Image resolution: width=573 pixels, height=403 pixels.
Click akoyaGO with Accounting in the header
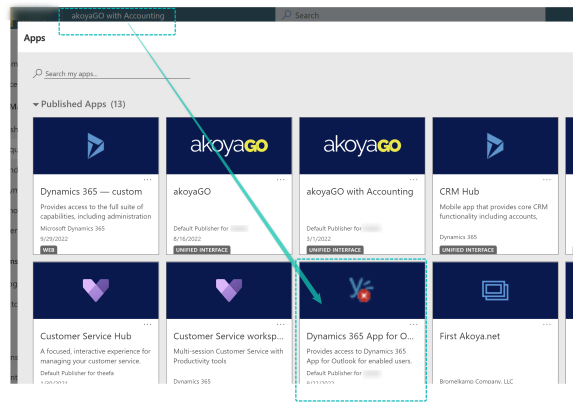click(x=118, y=16)
